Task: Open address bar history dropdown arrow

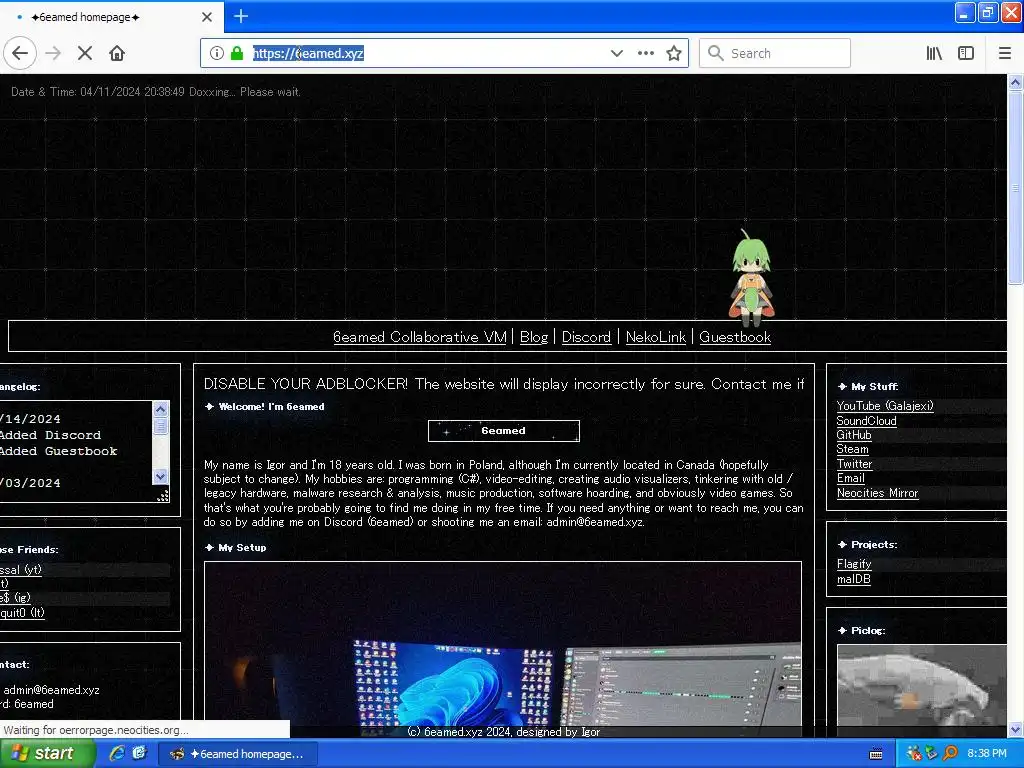Action: point(616,53)
